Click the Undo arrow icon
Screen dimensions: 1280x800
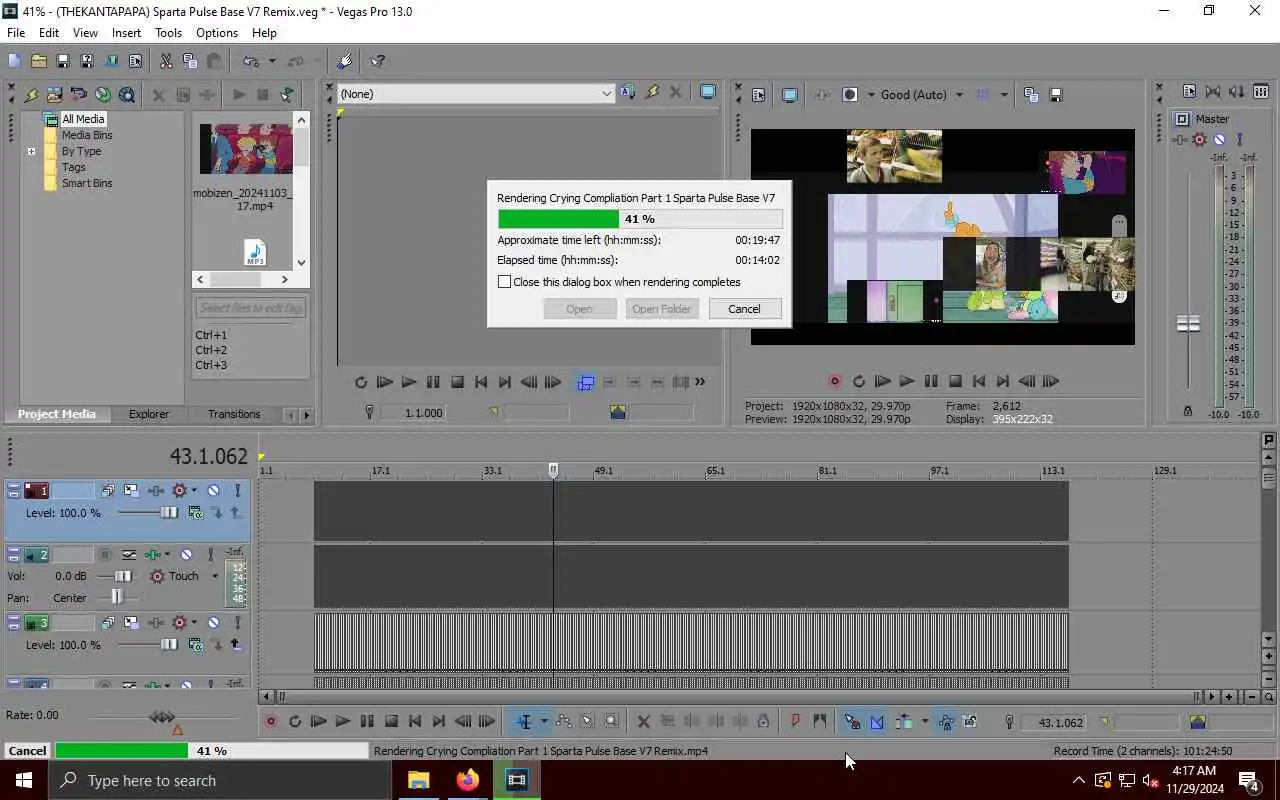pos(251,61)
